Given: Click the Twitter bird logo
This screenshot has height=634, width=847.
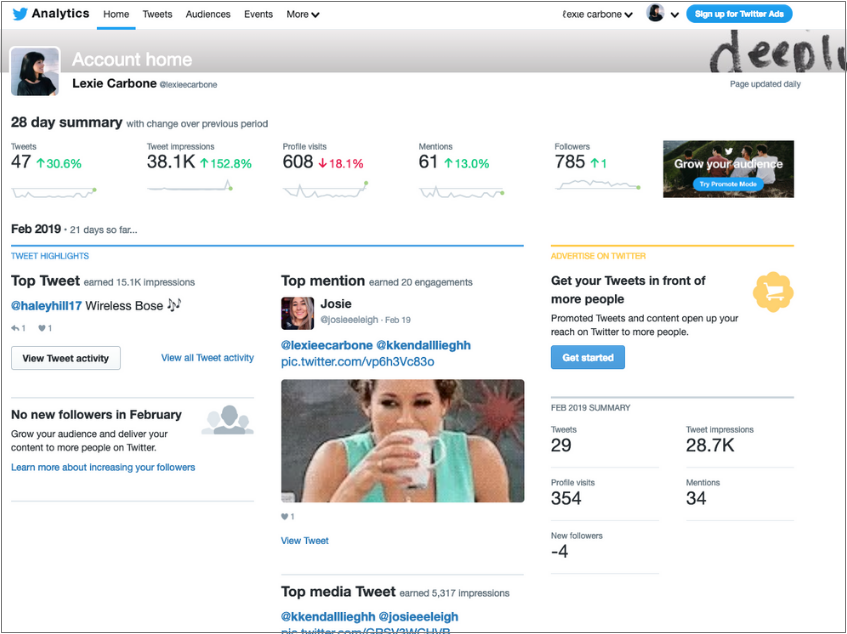Looking at the screenshot, I should pos(20,14).
